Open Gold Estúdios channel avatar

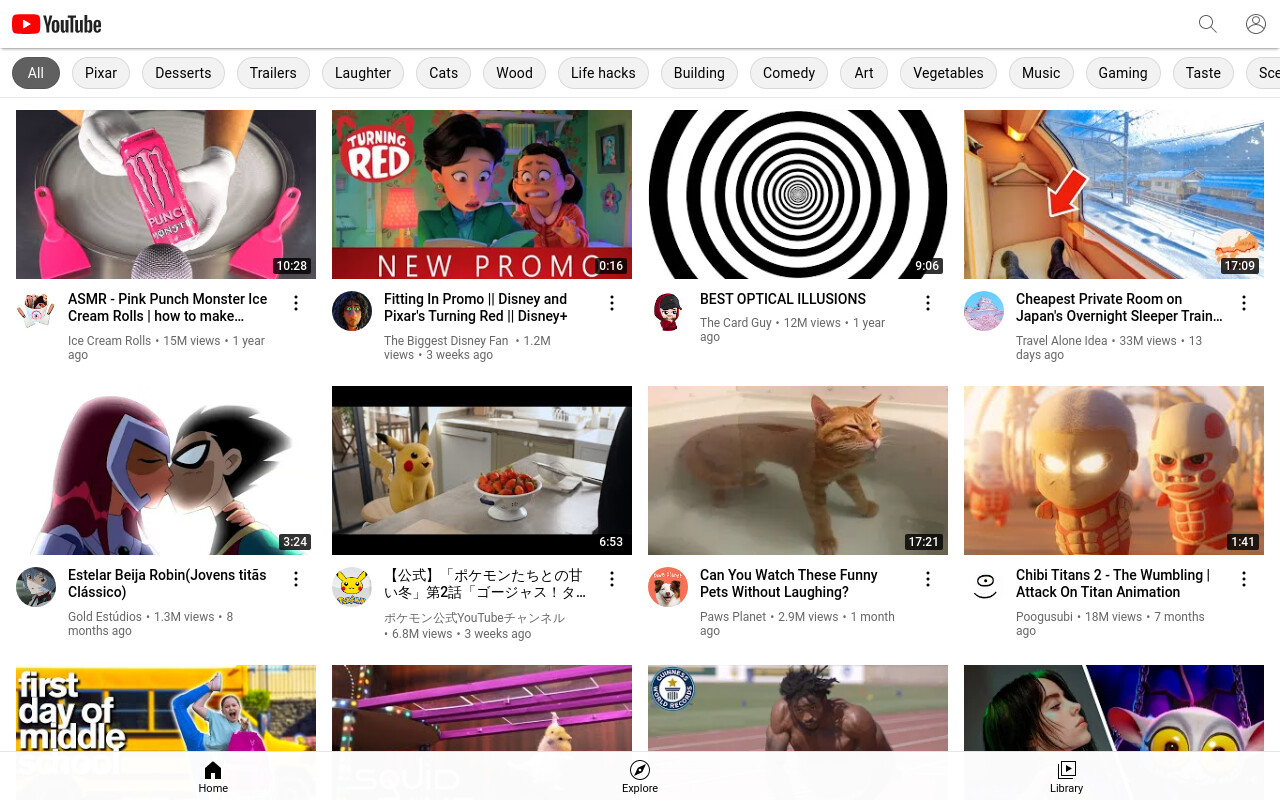[x=36, y=587]
